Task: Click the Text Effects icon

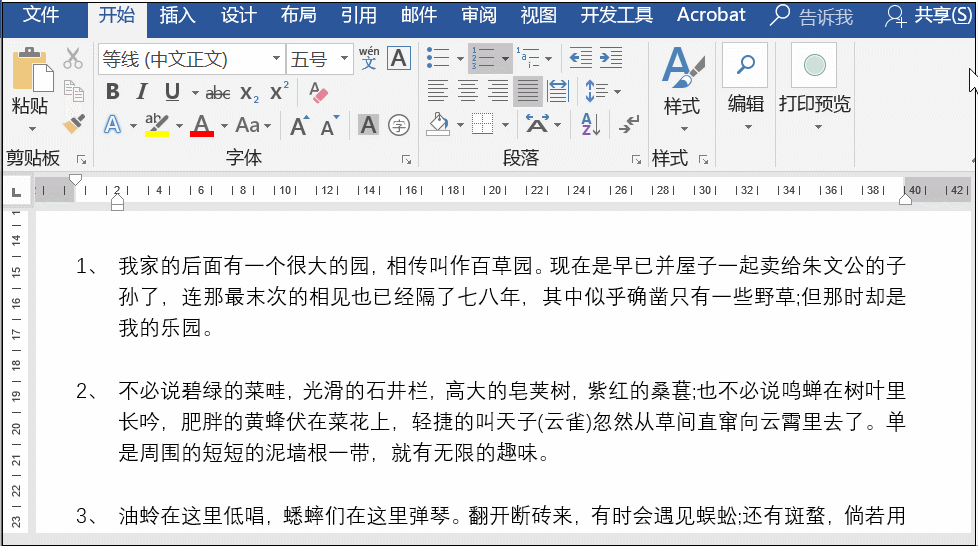Action: click(x=112, y=125)
